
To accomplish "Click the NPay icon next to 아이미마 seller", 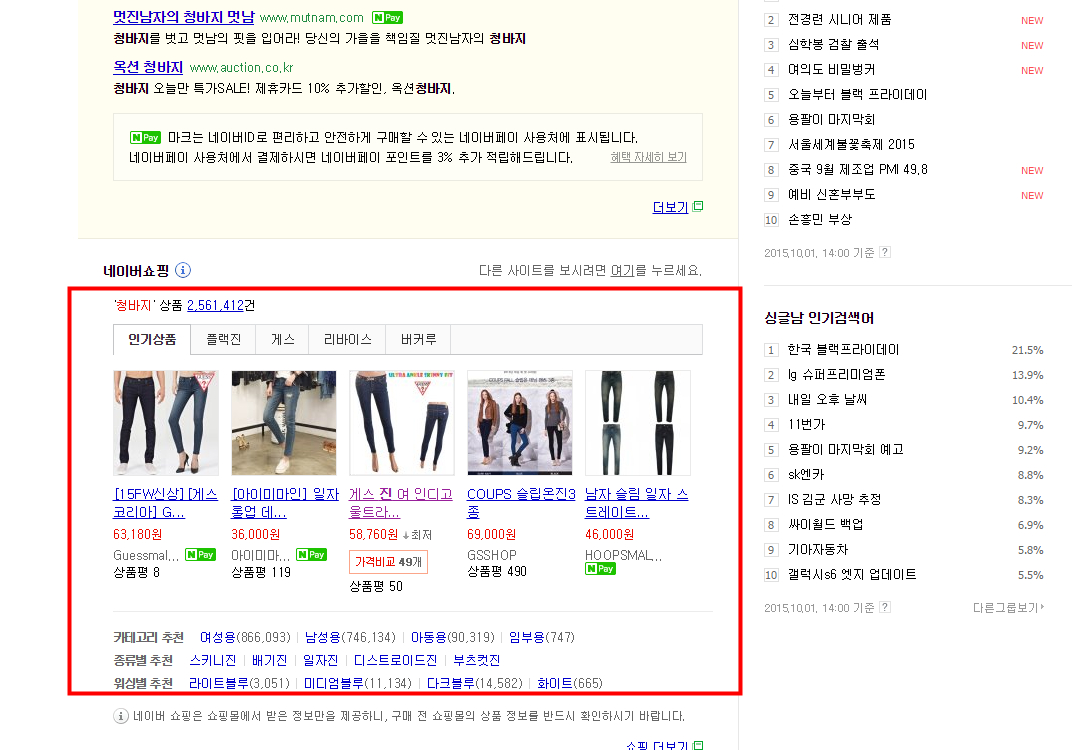I will (x=311, y=554).
